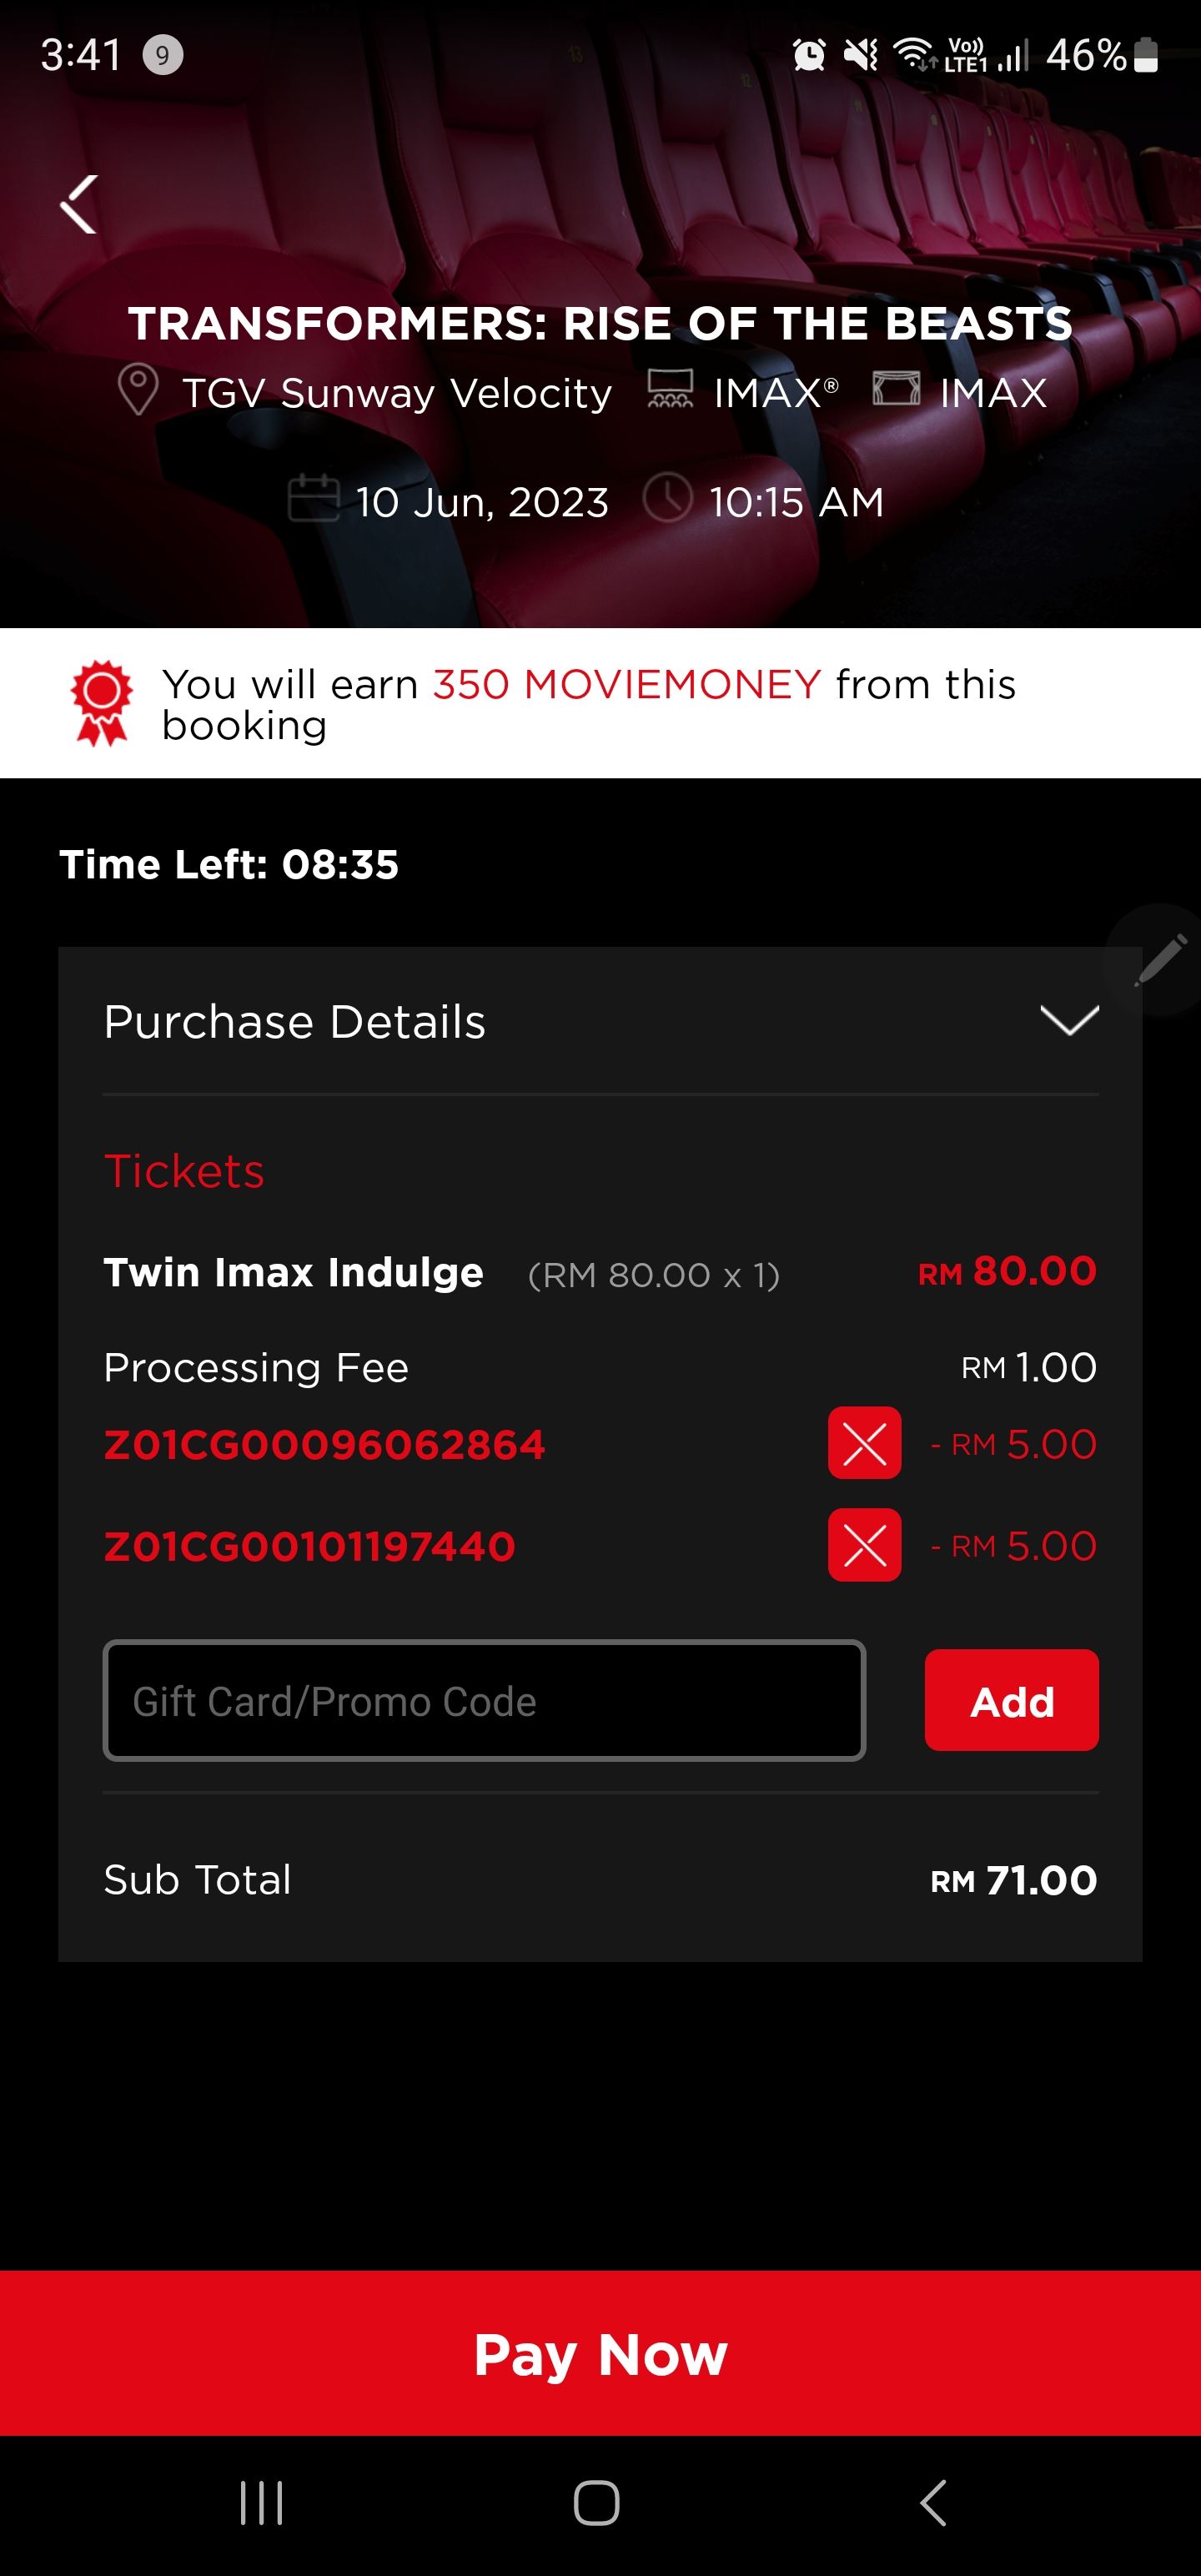Remove promo code Z01CG00096062864
Screen dimensions: 1201x2576
(x=864, y=1443)
